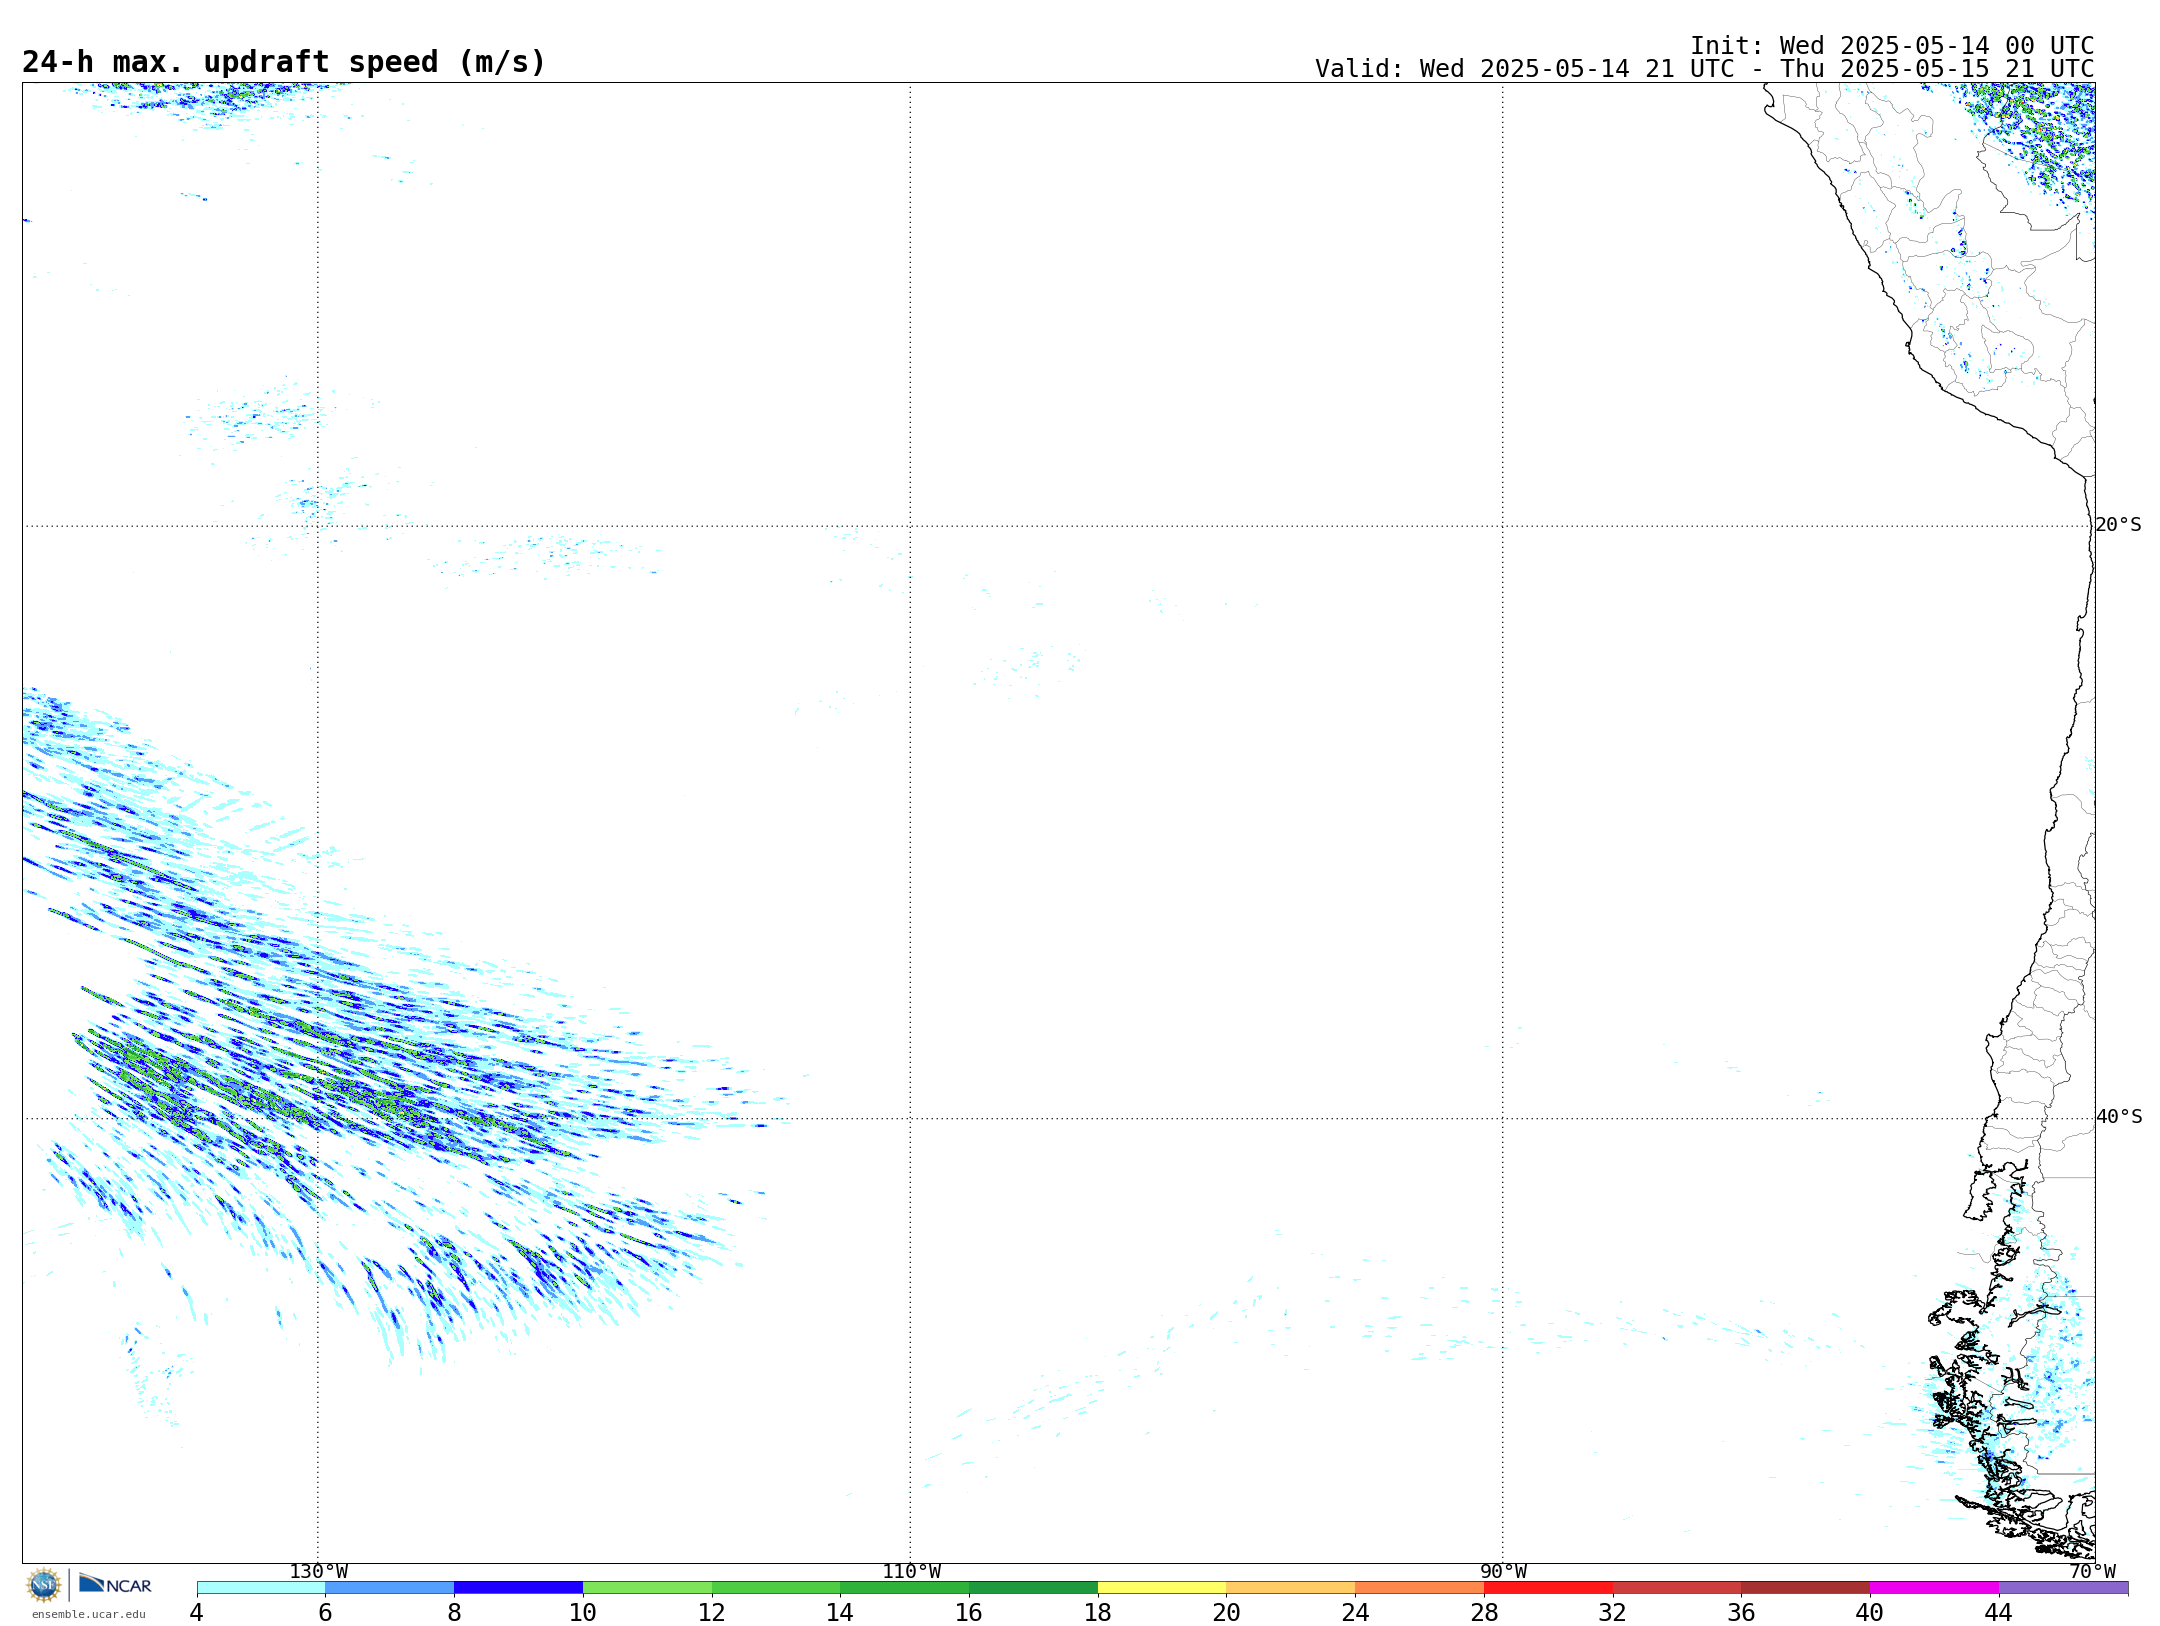2160x1626 pixels.
Task: Click colorbar tick label 16
Action: (x=969, y=1613)
